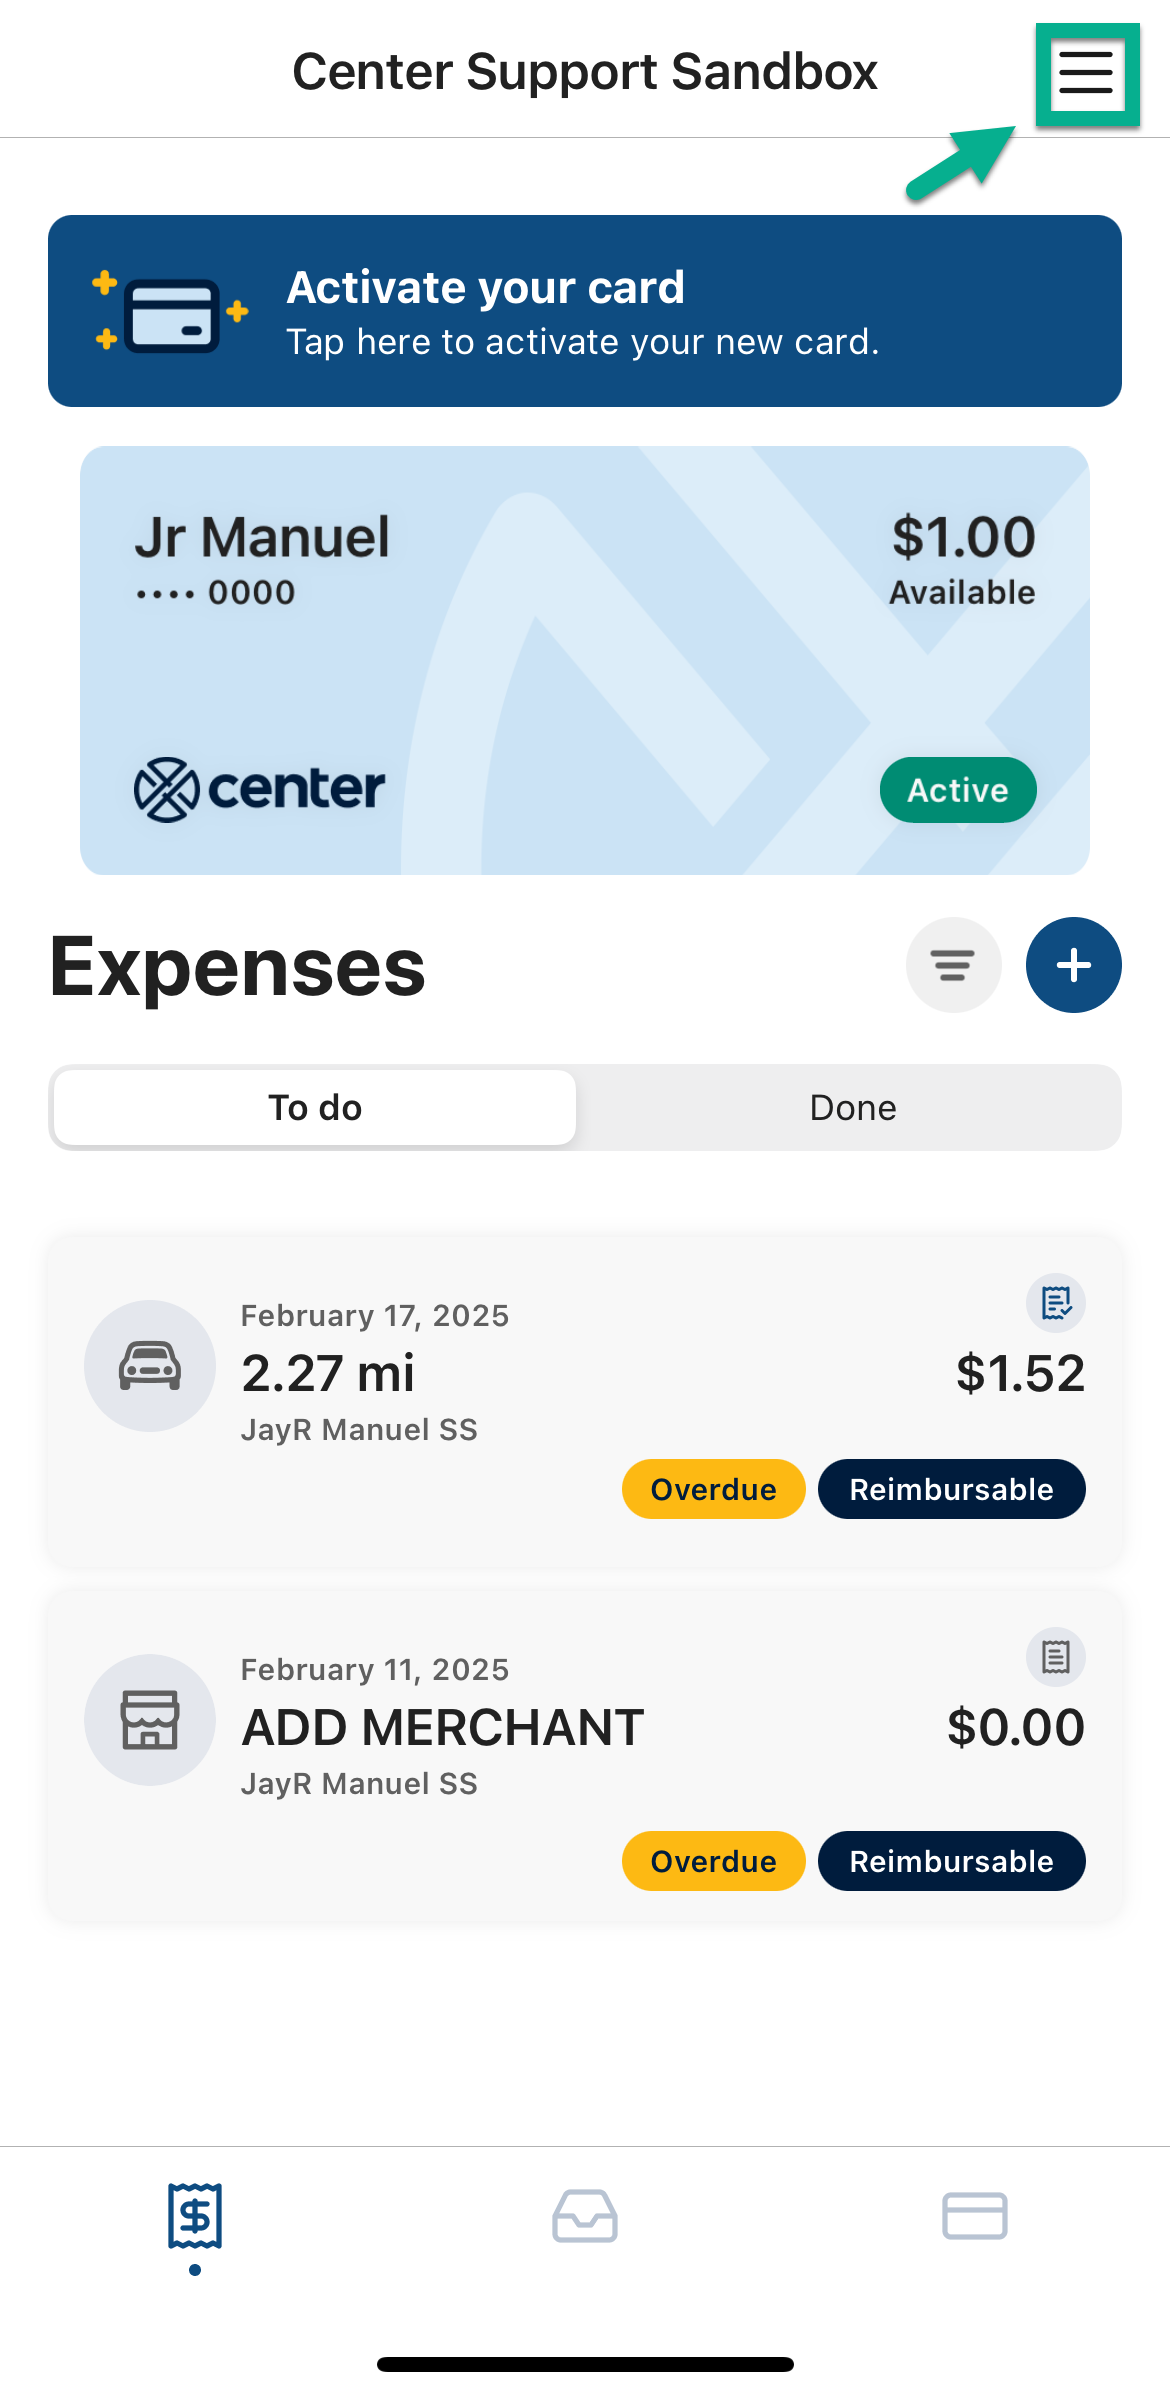Tap Reimbursable badge on ADD MERCHANT expense
The height and width of the screenshot is (2396, 1170).
tap(951, 1861)
